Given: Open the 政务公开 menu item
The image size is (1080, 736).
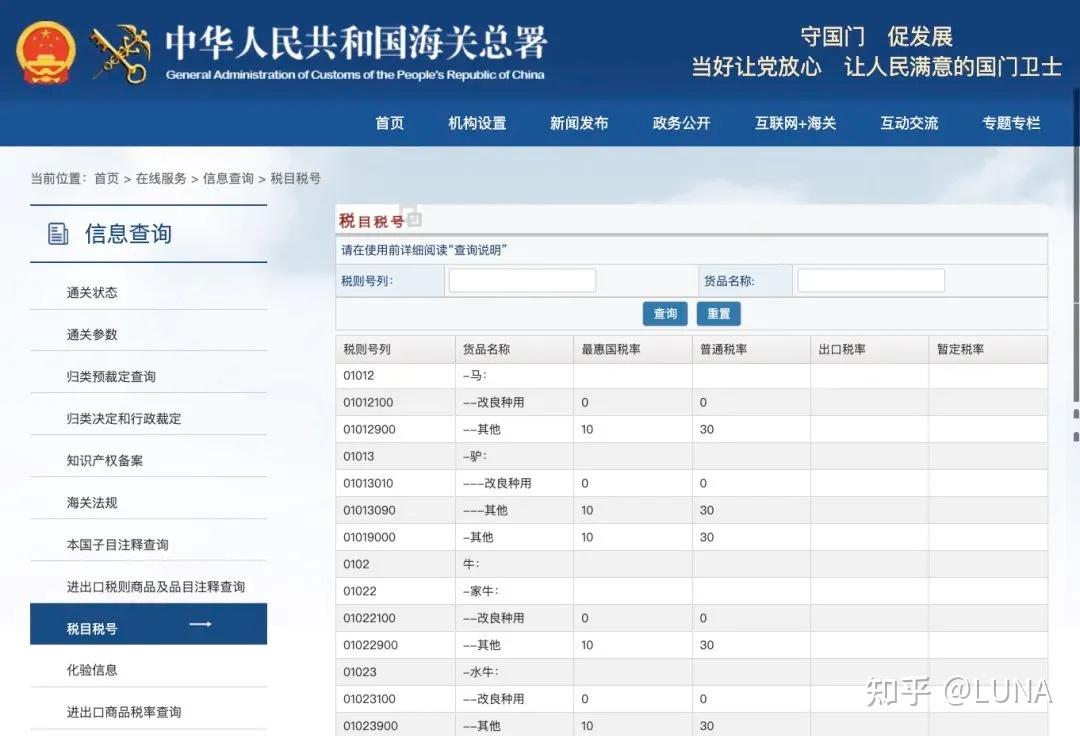Looking at the screenshot, I should [680, 123].
